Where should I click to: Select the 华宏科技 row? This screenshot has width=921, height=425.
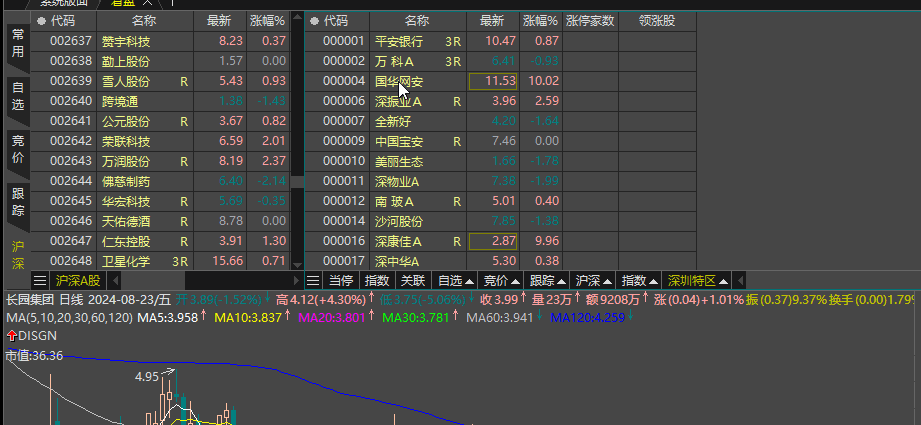[160, 201]
